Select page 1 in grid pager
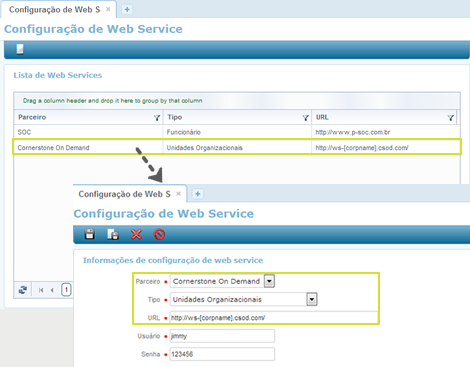The height and width of the screenshot is (367, 470). point(66,290)
